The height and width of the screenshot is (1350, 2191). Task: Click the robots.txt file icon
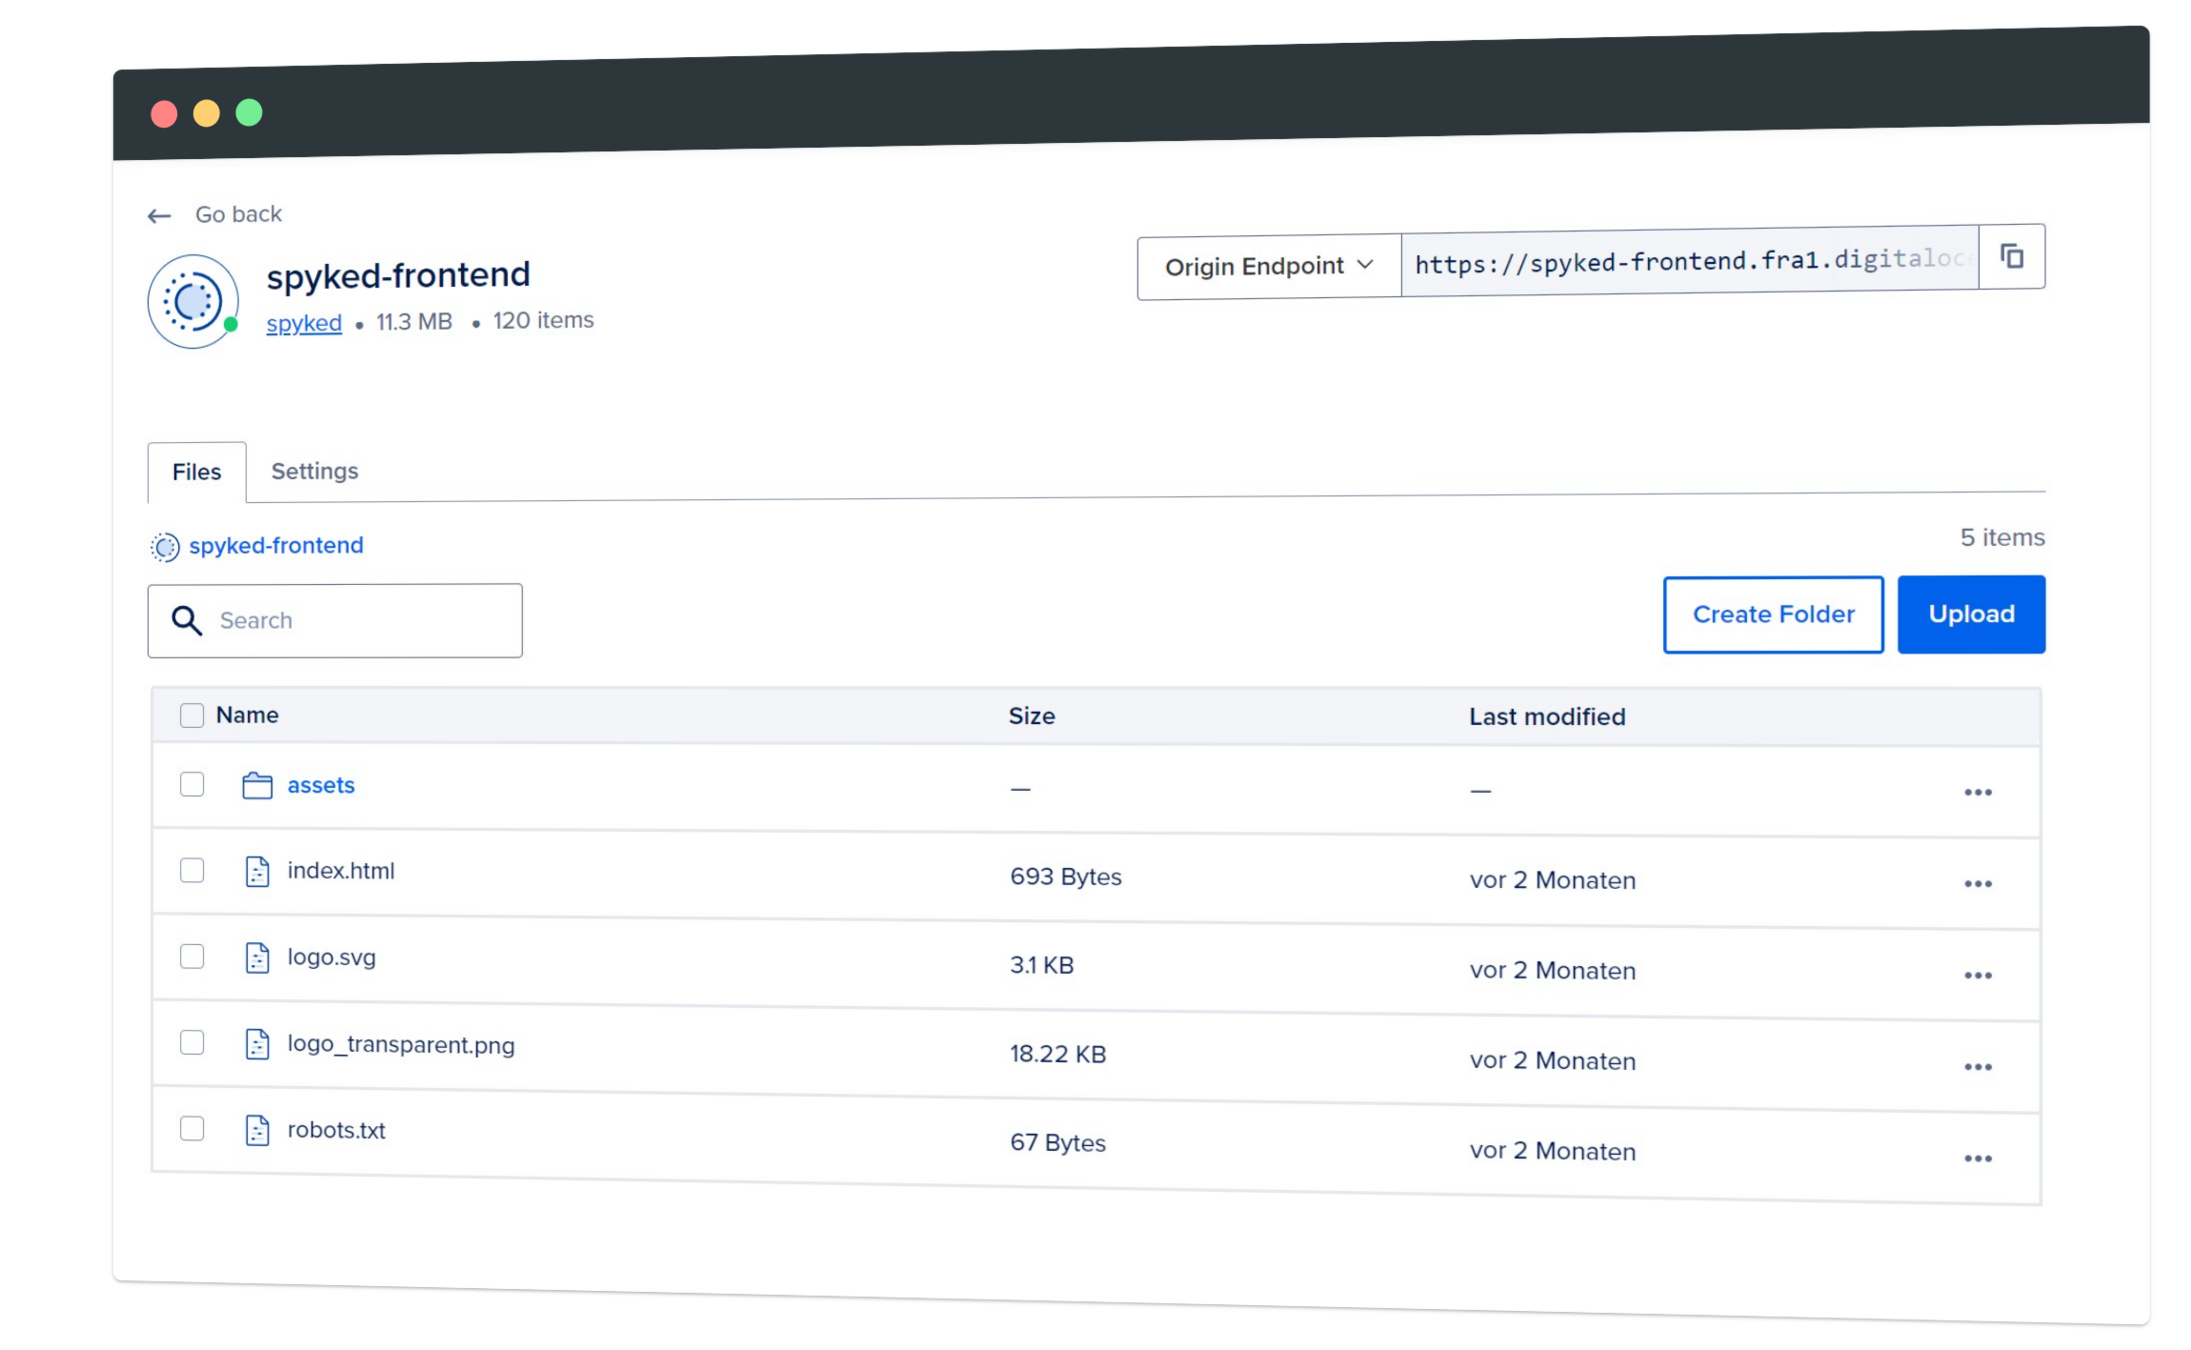coord(257,1130)
